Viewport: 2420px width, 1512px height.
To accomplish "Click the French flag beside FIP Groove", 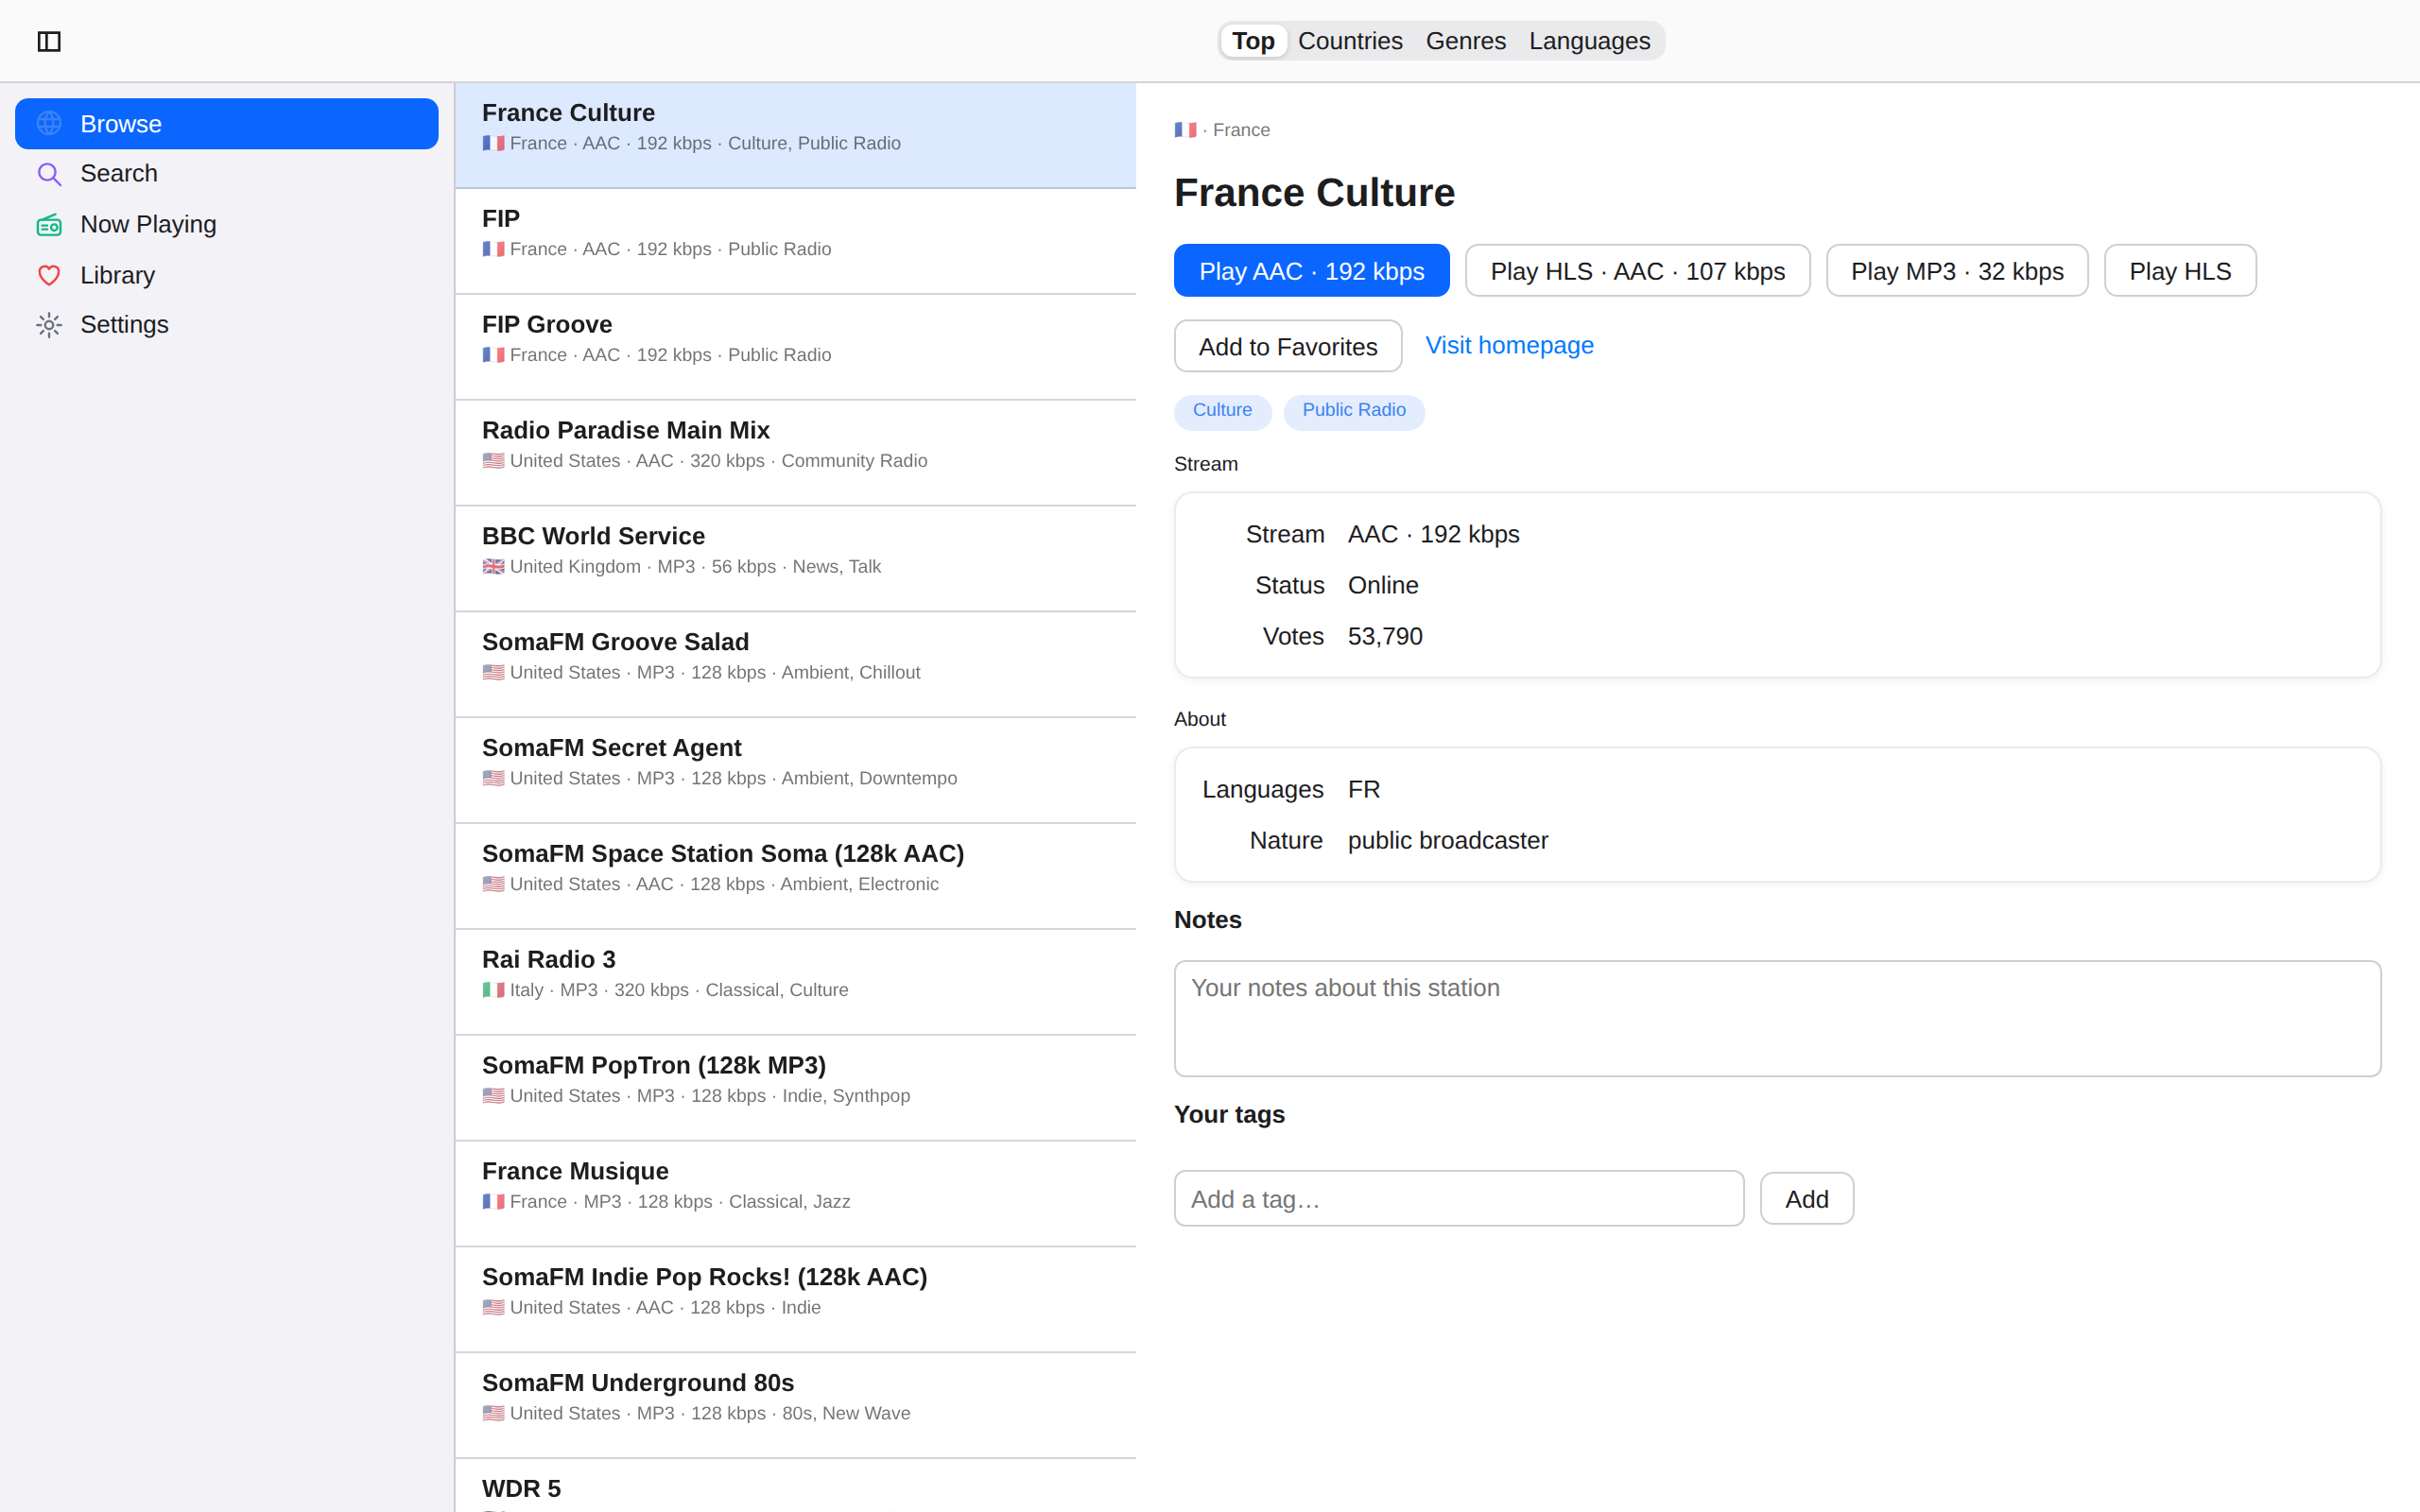I will tap(493, 355).
